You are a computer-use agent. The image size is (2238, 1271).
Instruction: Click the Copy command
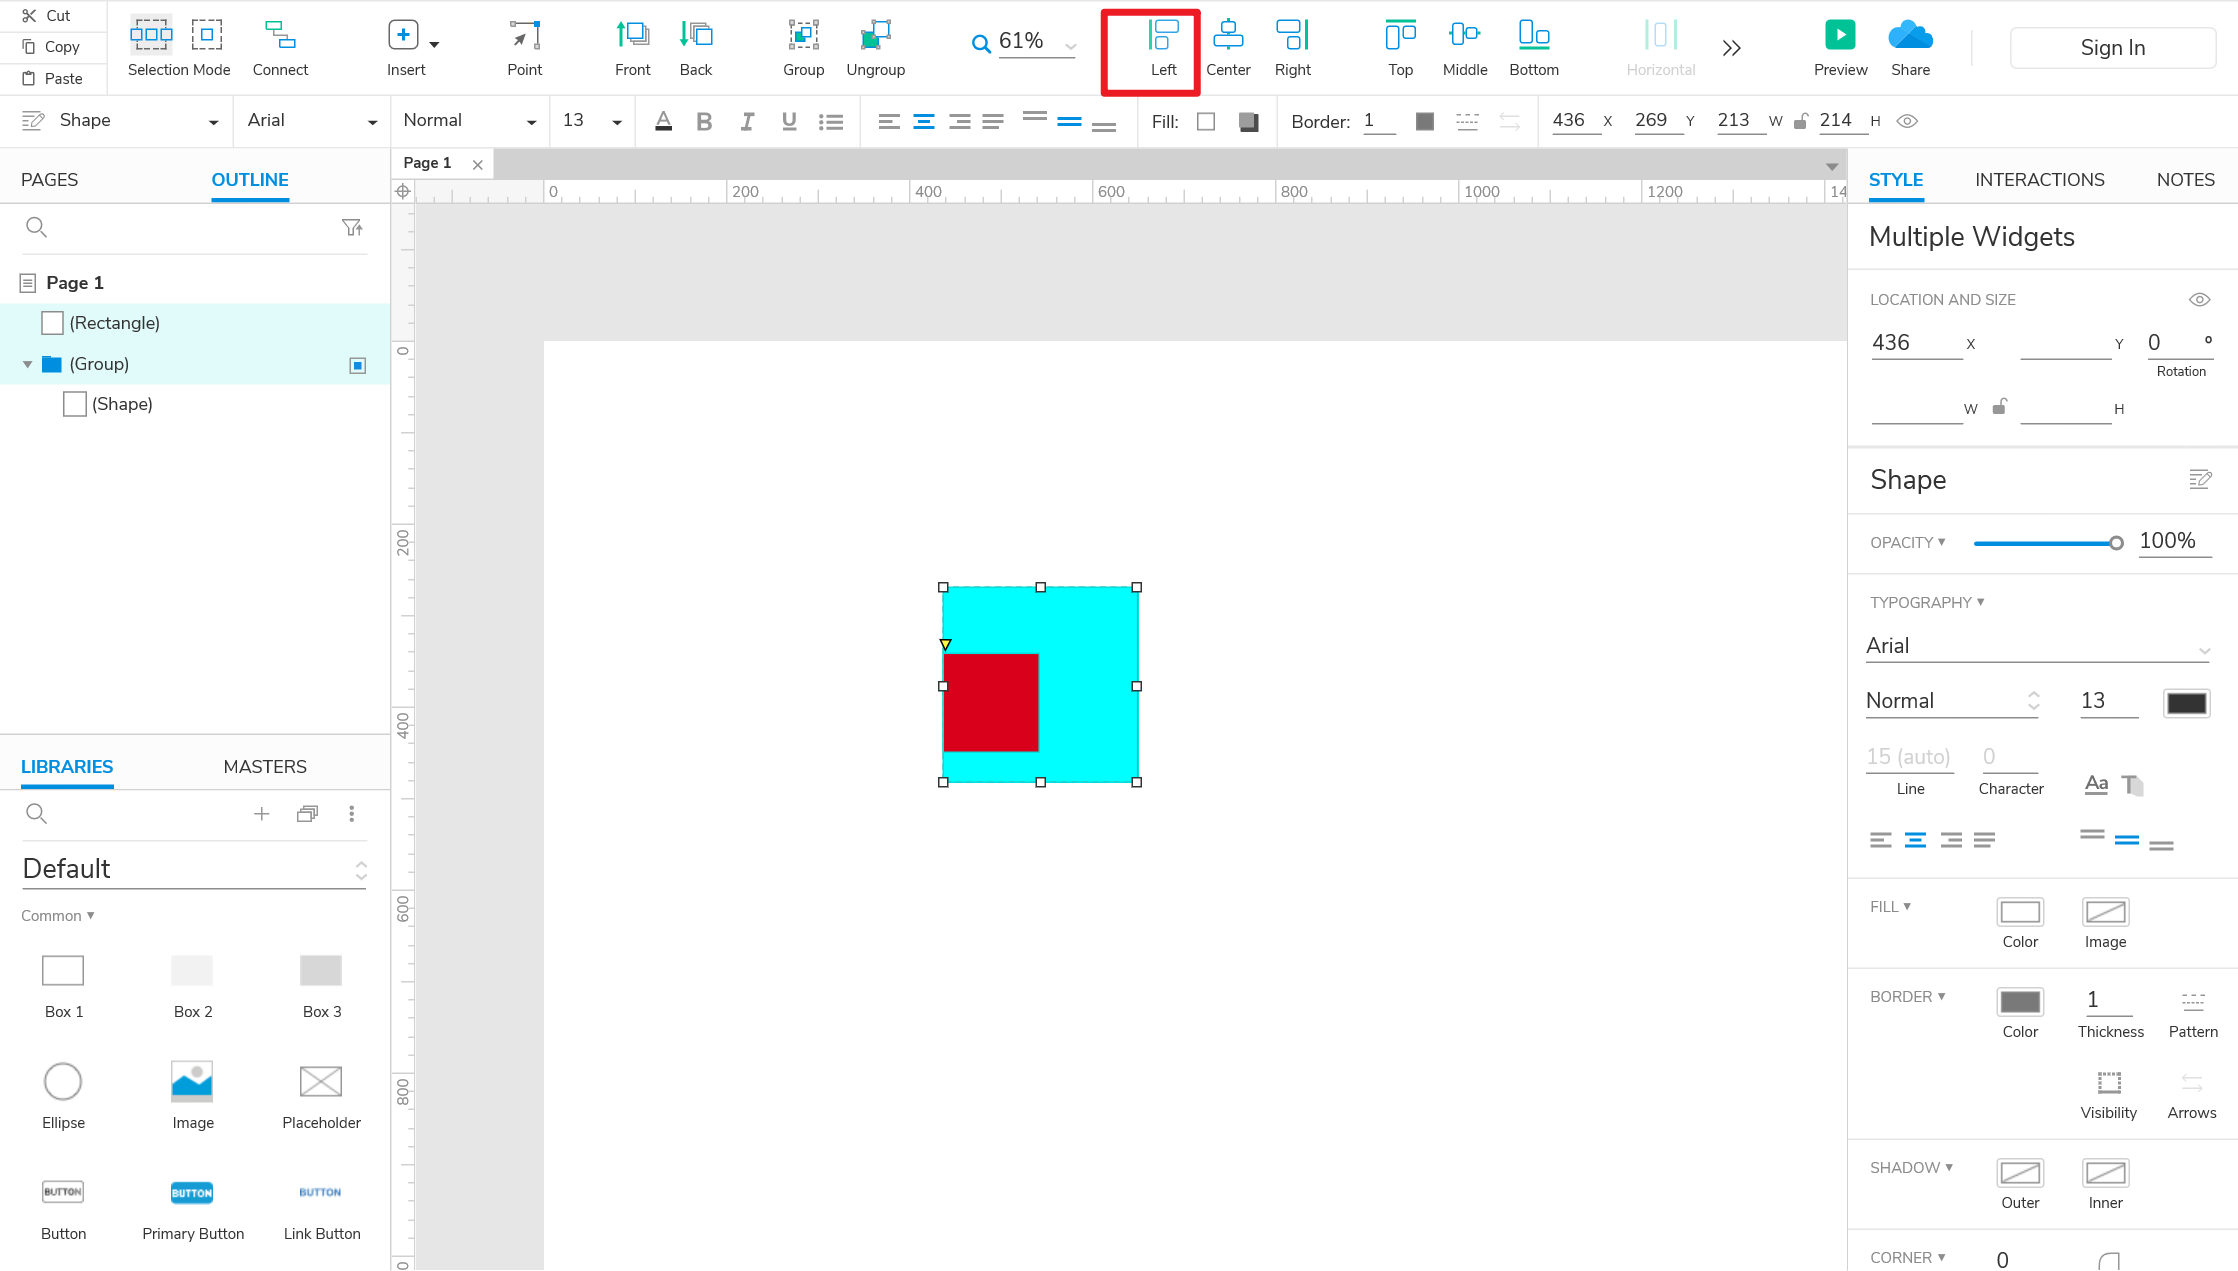coord(51,46)
